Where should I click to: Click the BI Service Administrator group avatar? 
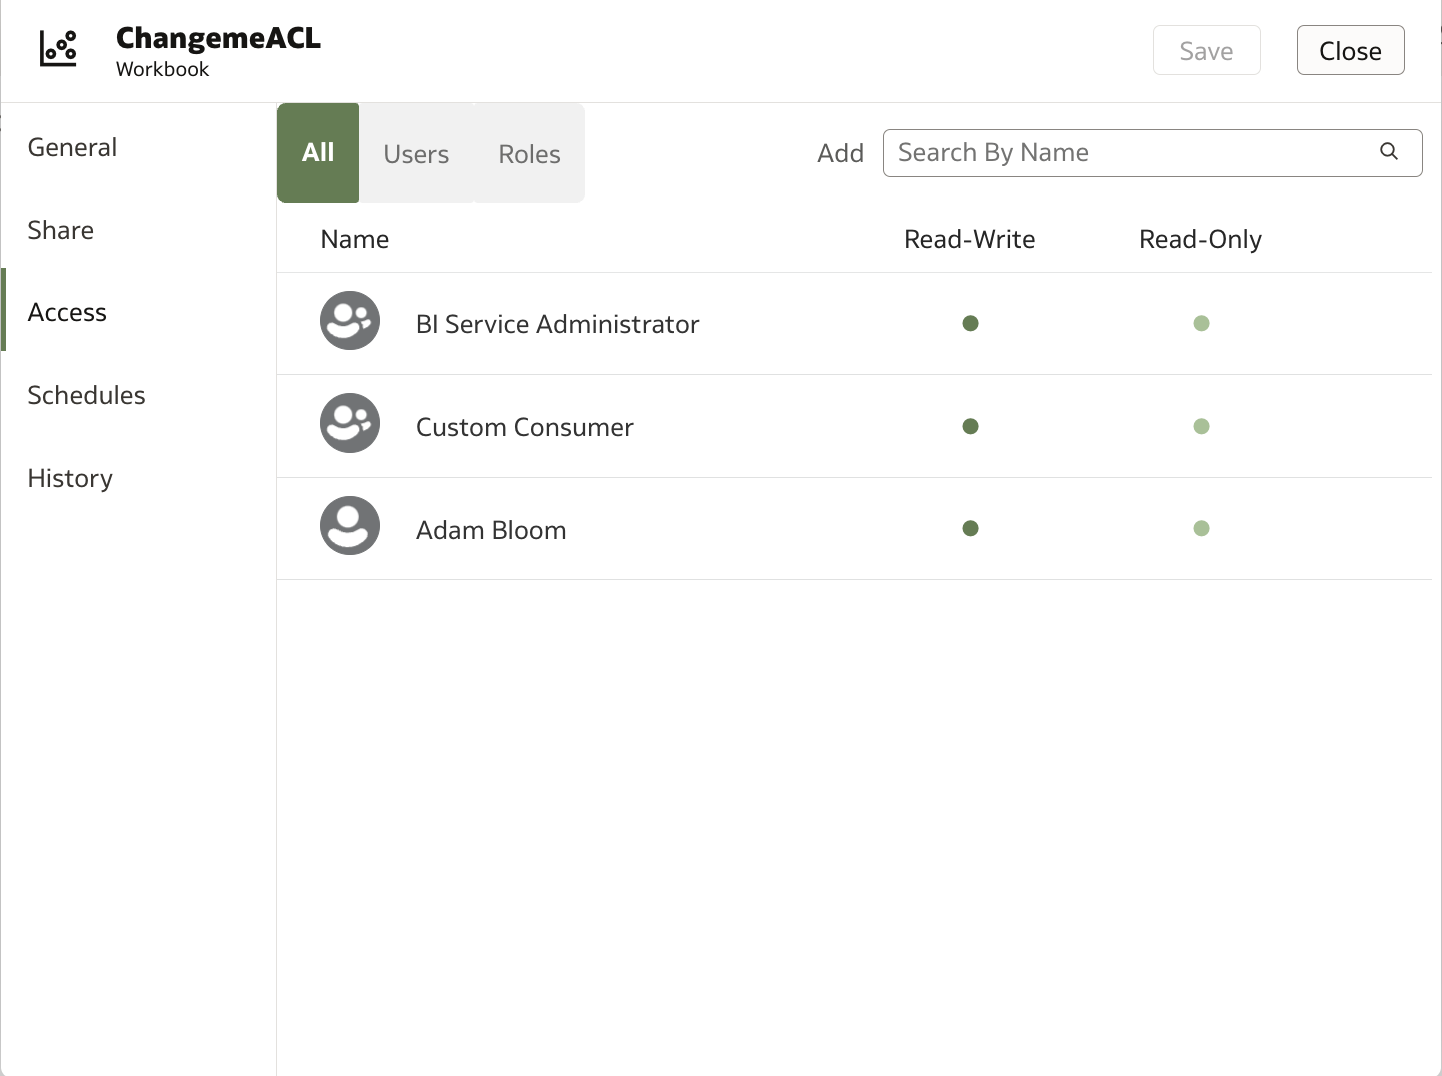(349, 321)
